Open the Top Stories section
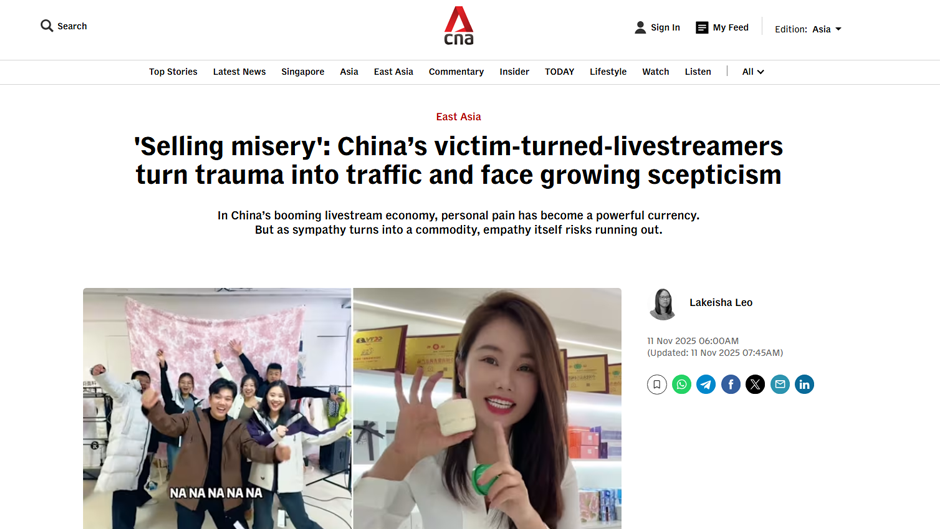 click(x=173, y=71)
